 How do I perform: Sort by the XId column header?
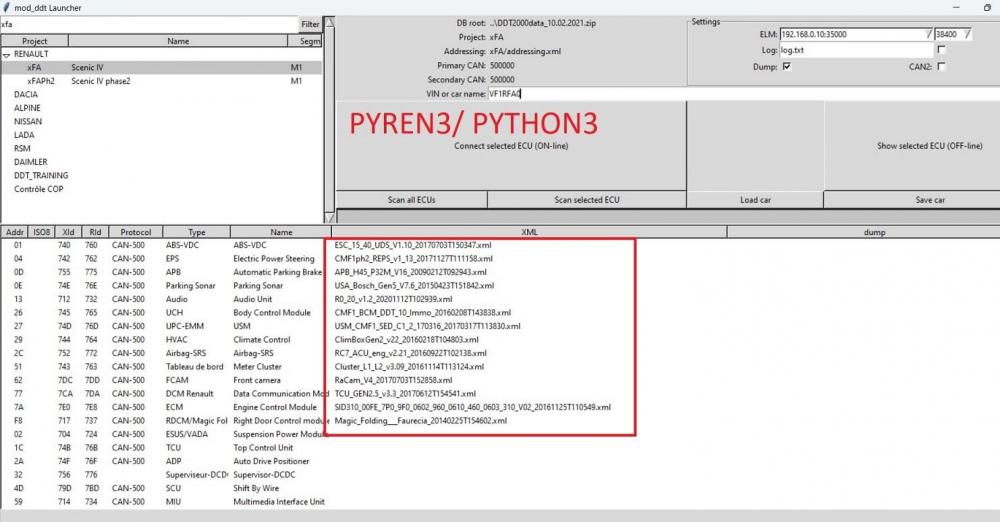[68, 232]
